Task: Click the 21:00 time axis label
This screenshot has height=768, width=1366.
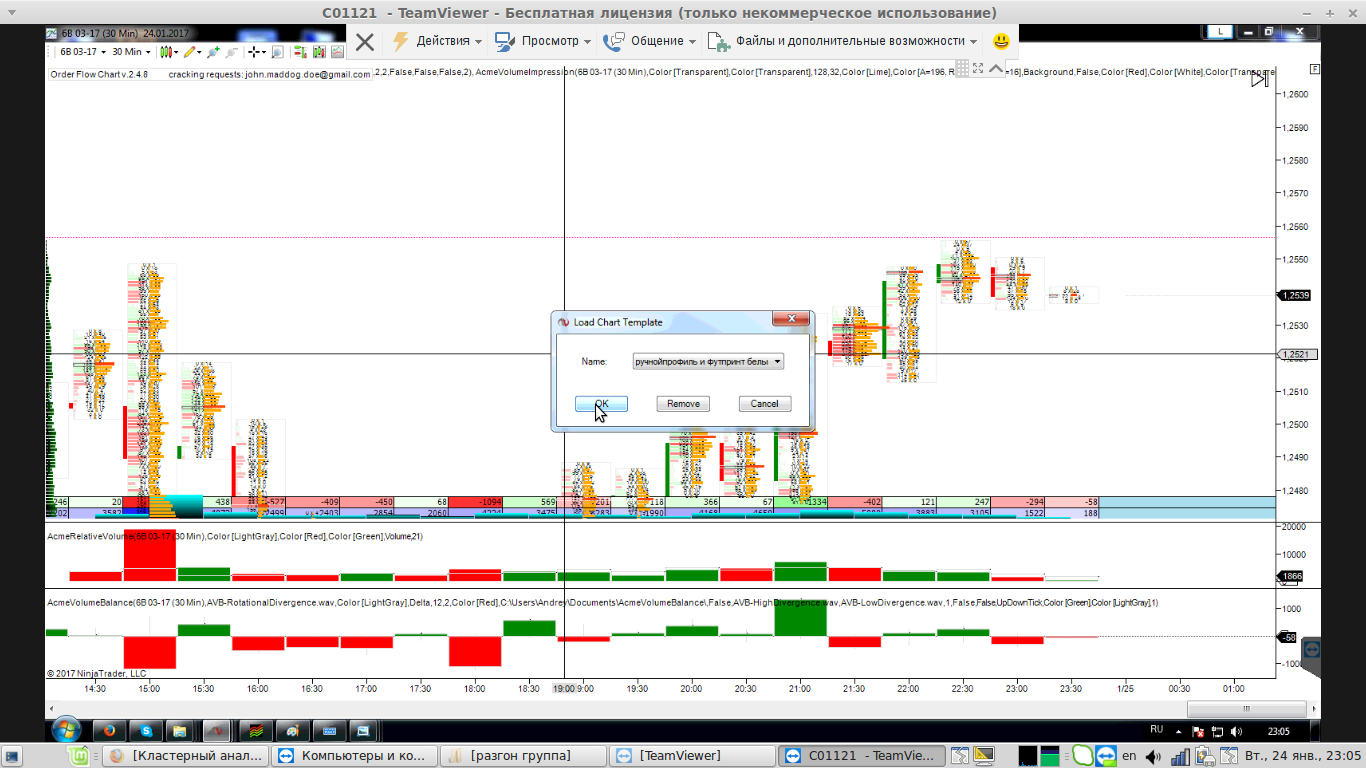Action: (x=799, y=689)
